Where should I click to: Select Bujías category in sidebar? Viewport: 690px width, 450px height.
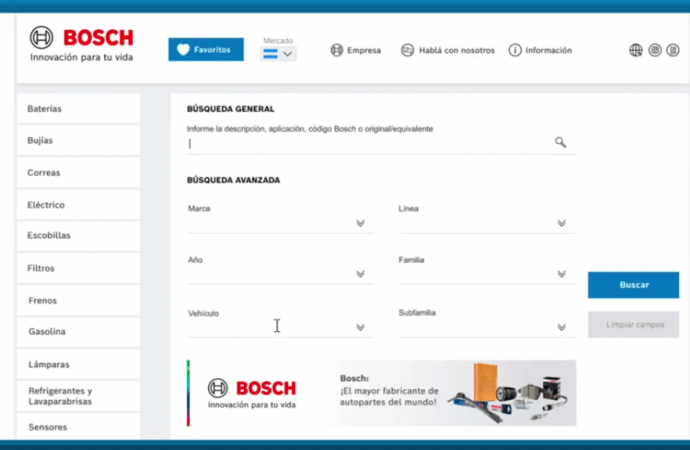coord(78,140)
